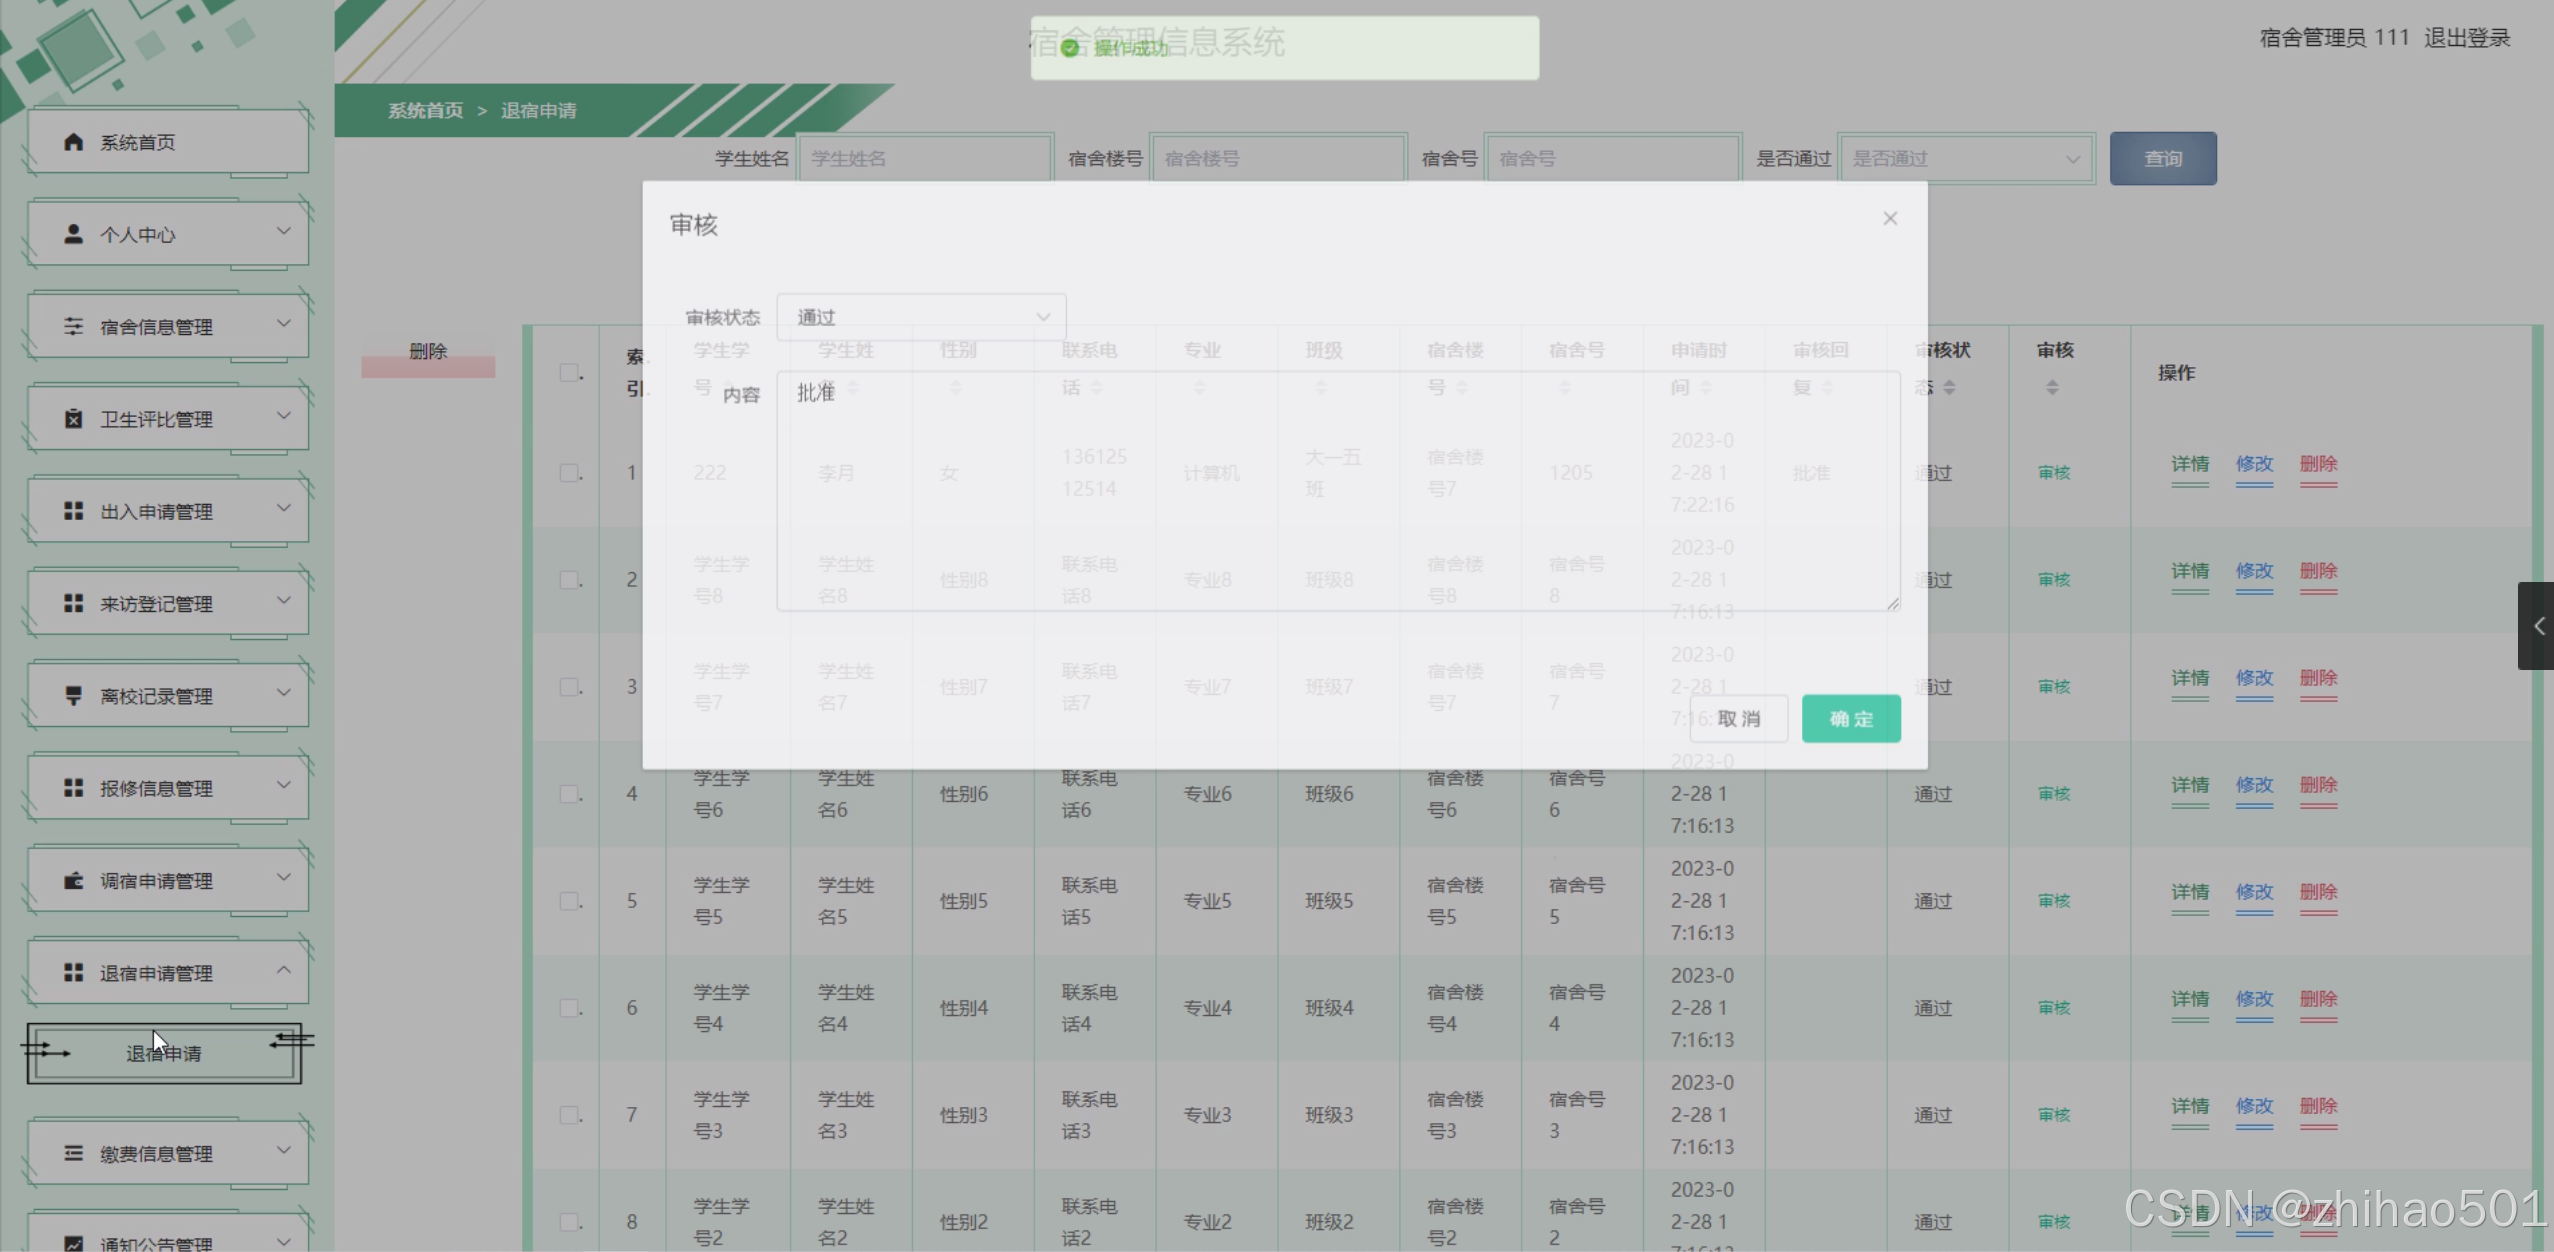Click the icon beside 离校记录管理
The image size is (2554, 1252).
tap(73, 695)
